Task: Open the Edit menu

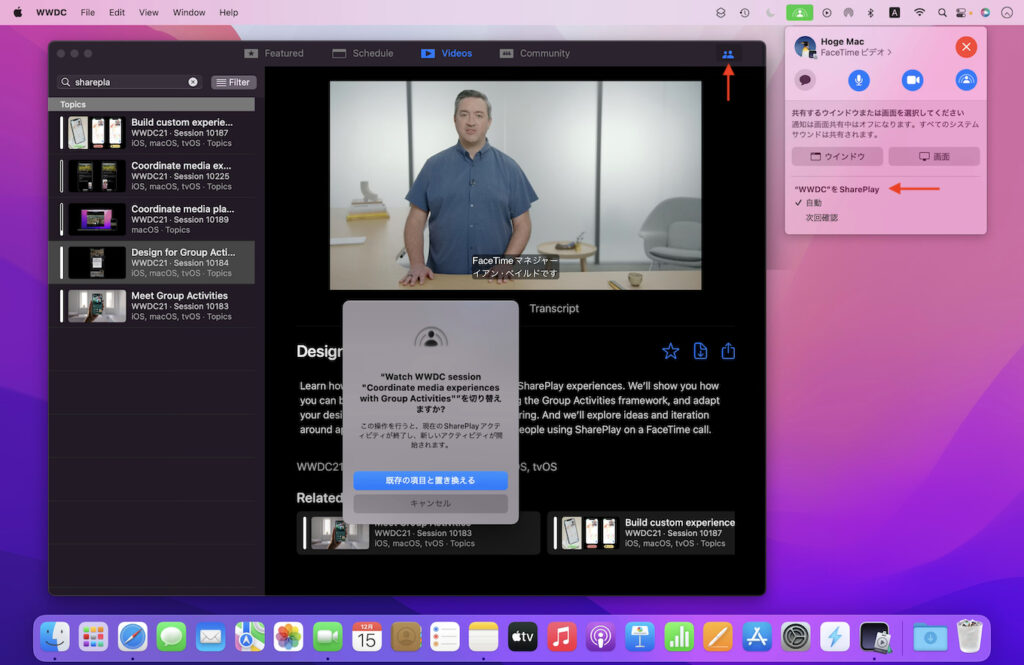Action: click(x=117, y=12)
